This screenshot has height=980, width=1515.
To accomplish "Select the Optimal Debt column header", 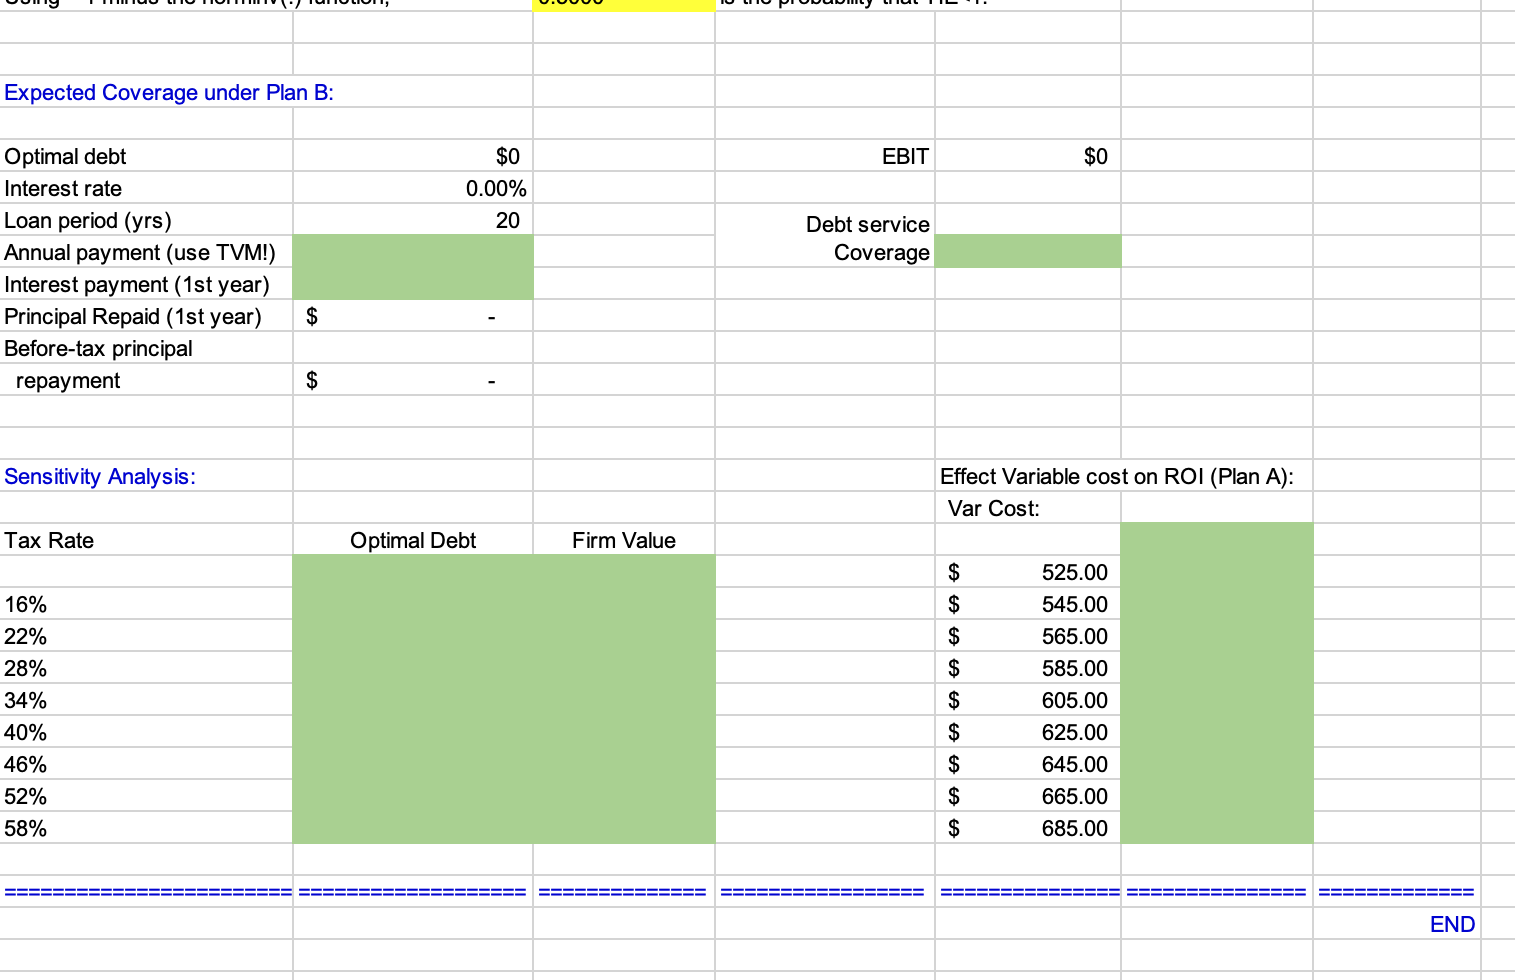I will (412, 540).
